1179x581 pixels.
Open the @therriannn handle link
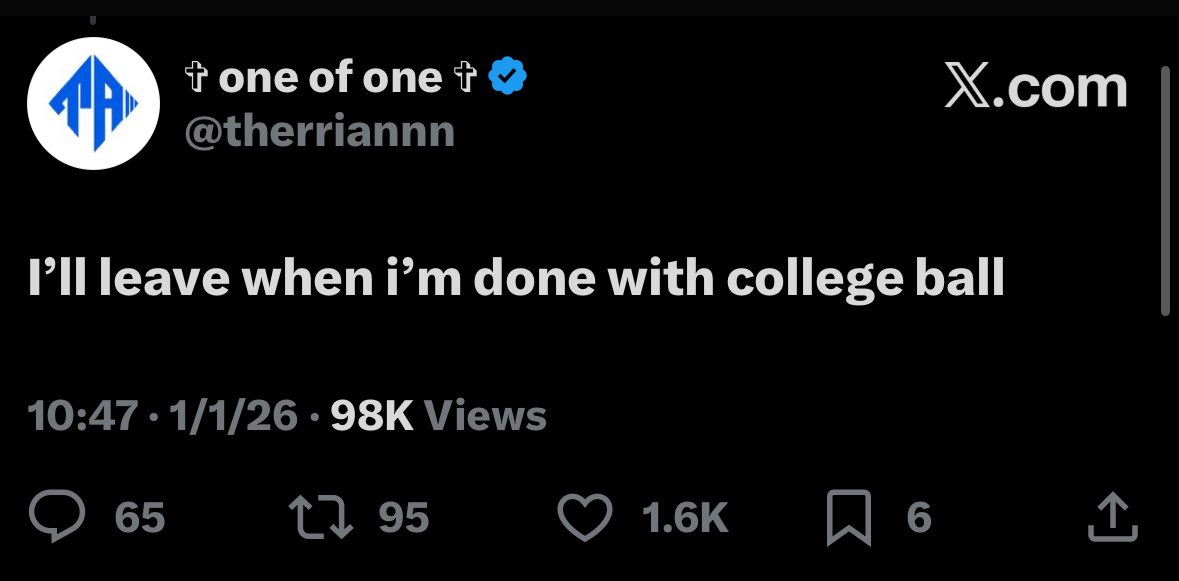[319, 131]
